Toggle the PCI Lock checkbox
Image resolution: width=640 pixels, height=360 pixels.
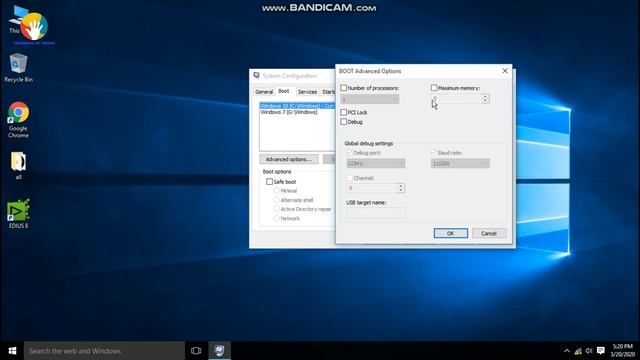(344, 112)
